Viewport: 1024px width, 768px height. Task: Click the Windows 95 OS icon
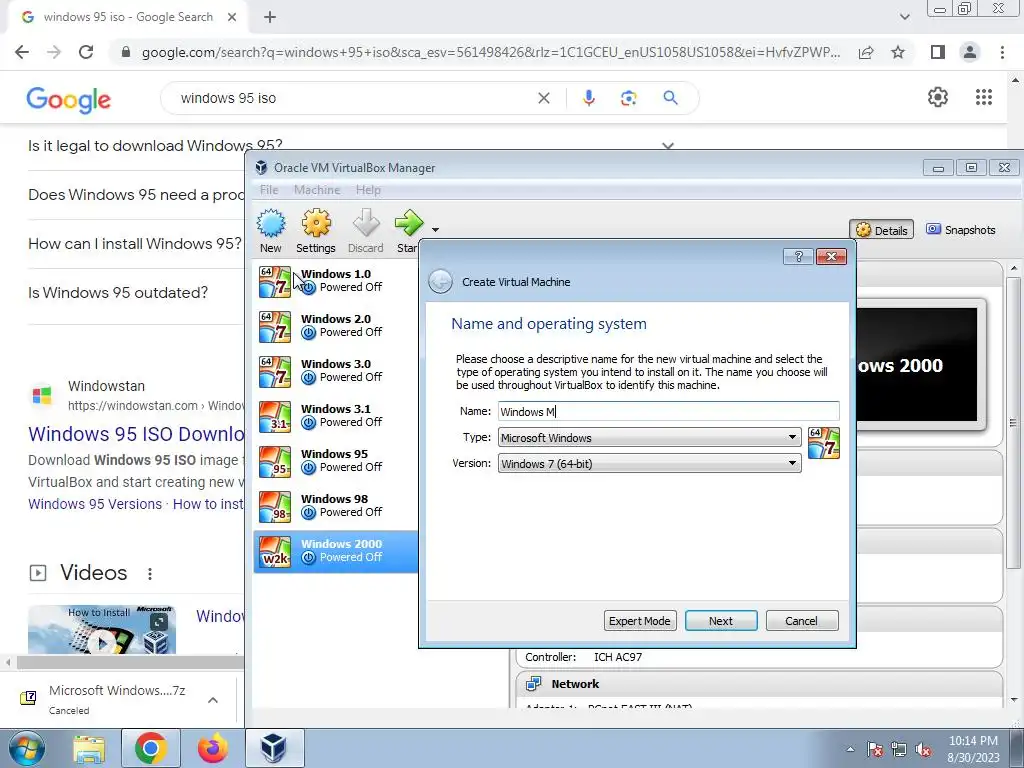tap(275, 462)
